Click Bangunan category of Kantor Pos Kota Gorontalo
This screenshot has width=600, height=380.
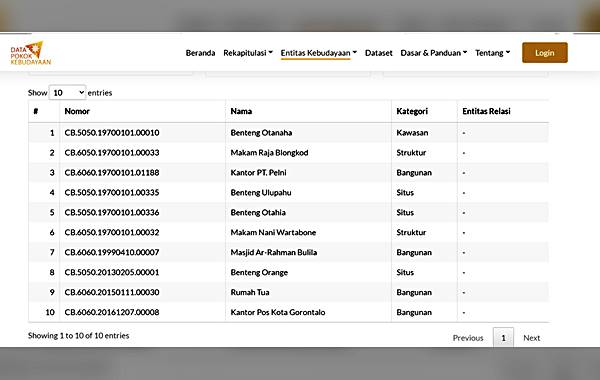pyautogui.click(x=414, y=312)
